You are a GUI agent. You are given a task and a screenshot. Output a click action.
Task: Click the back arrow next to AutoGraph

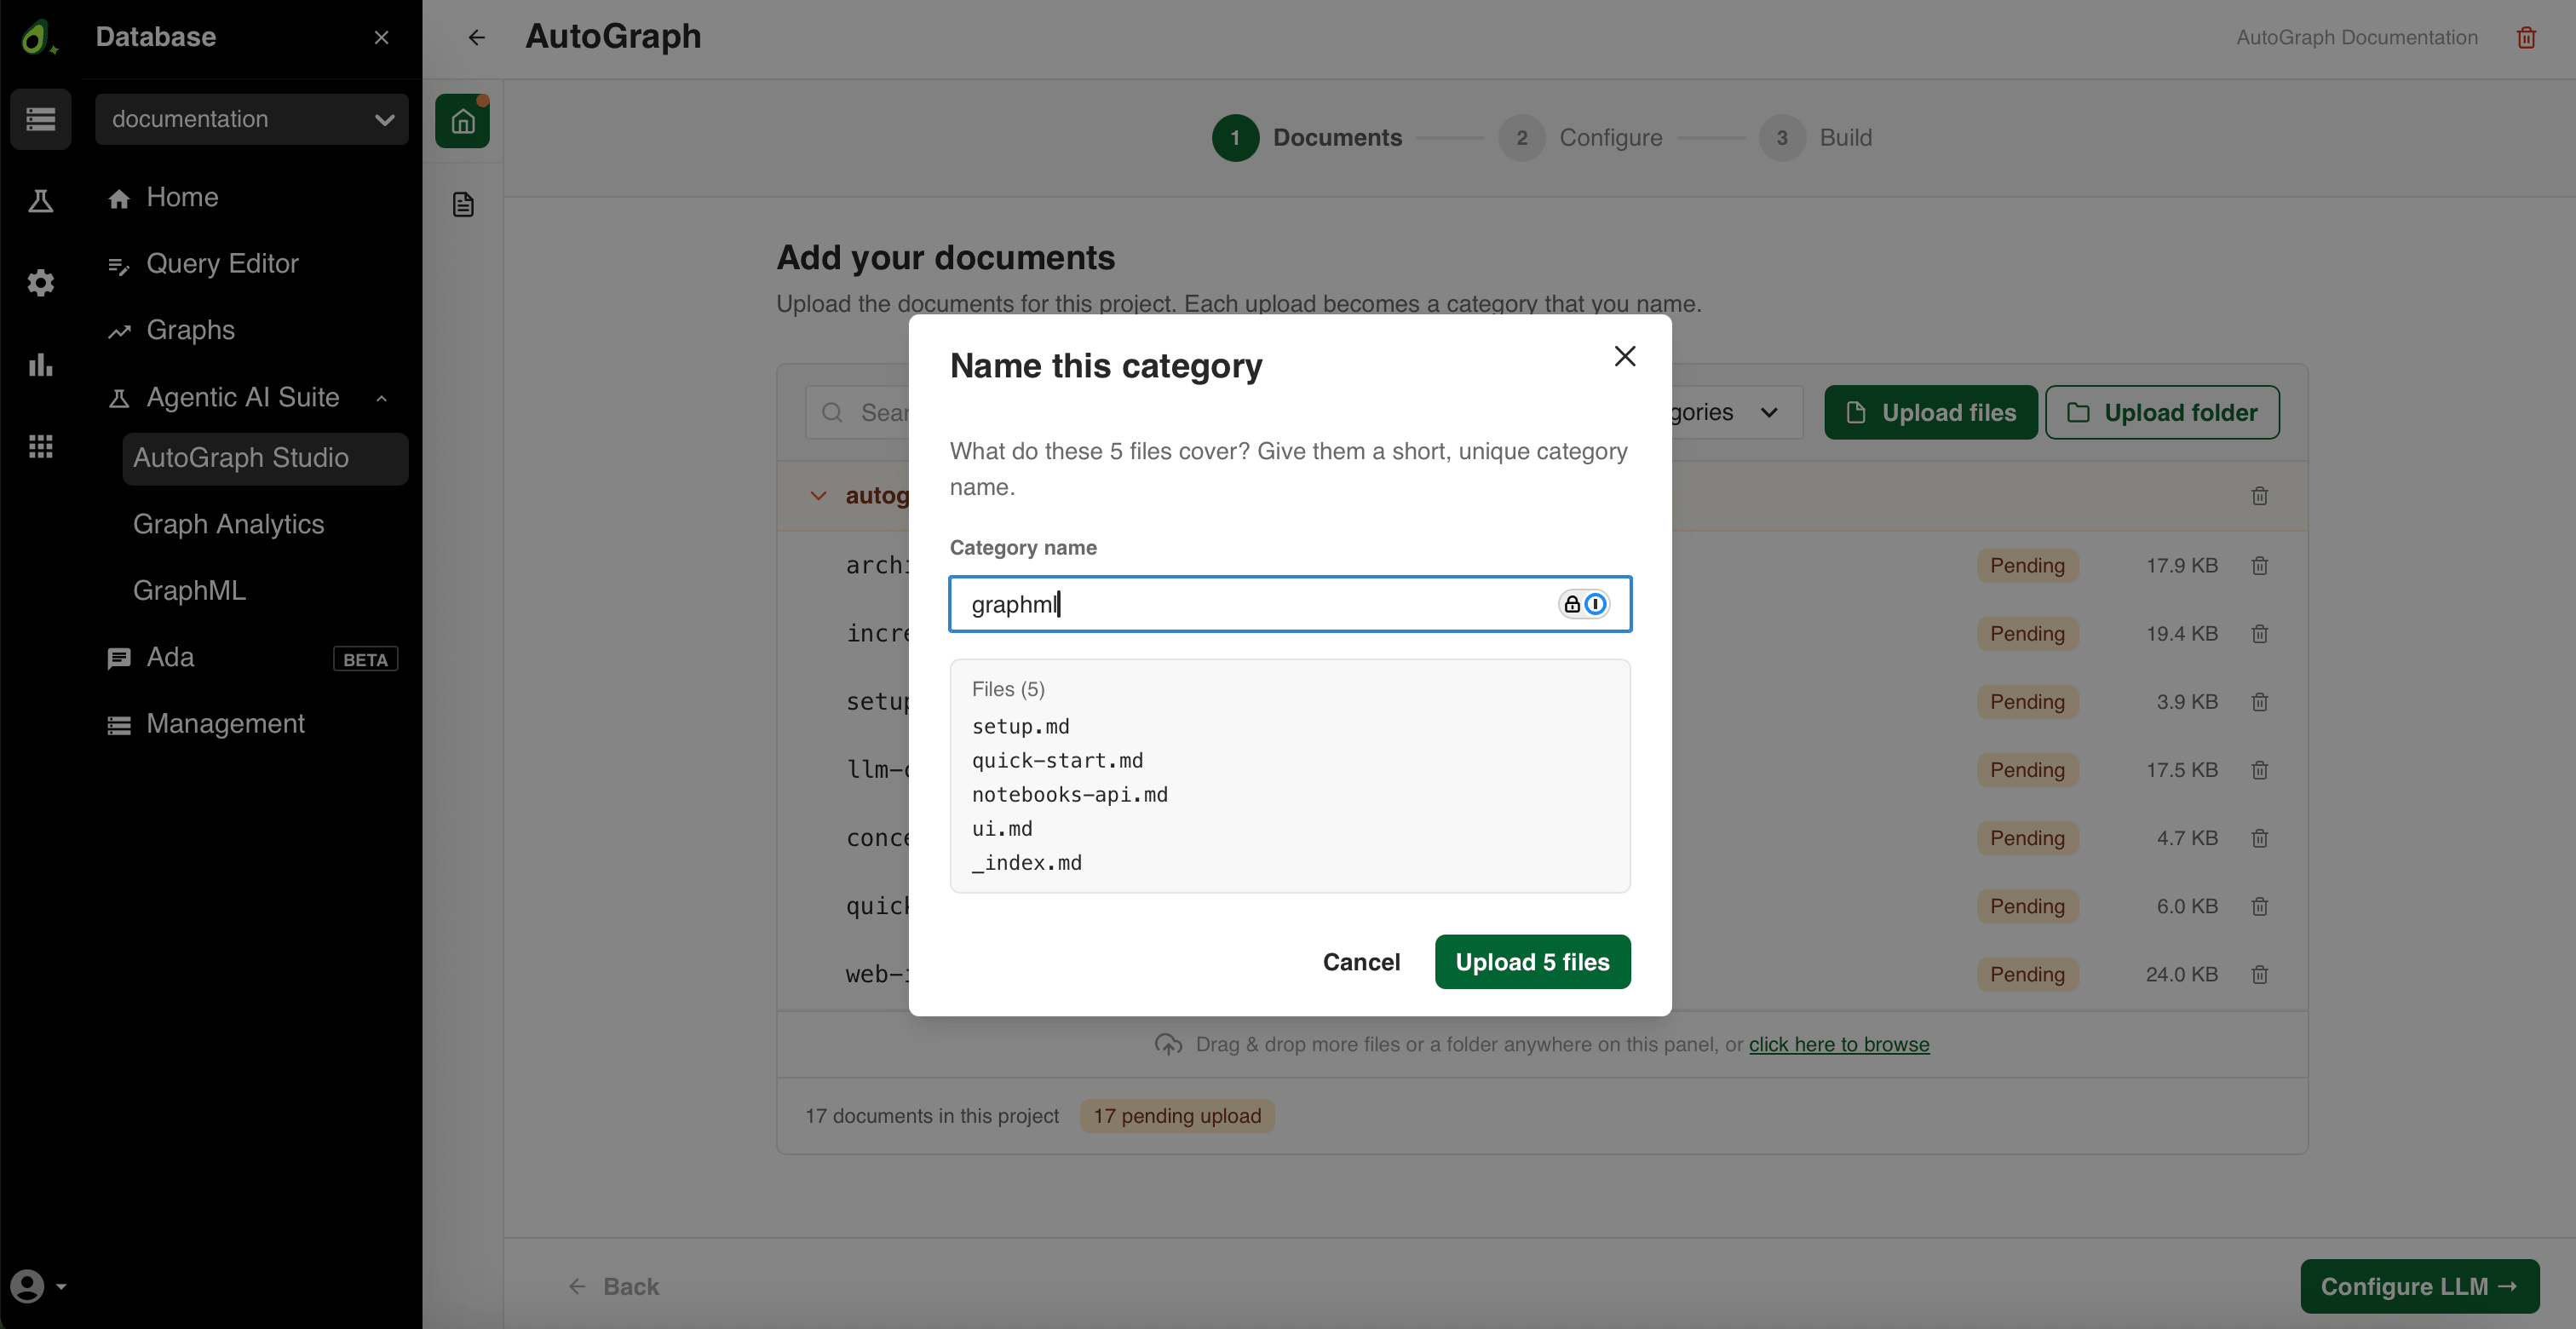(x=477, y=37)
